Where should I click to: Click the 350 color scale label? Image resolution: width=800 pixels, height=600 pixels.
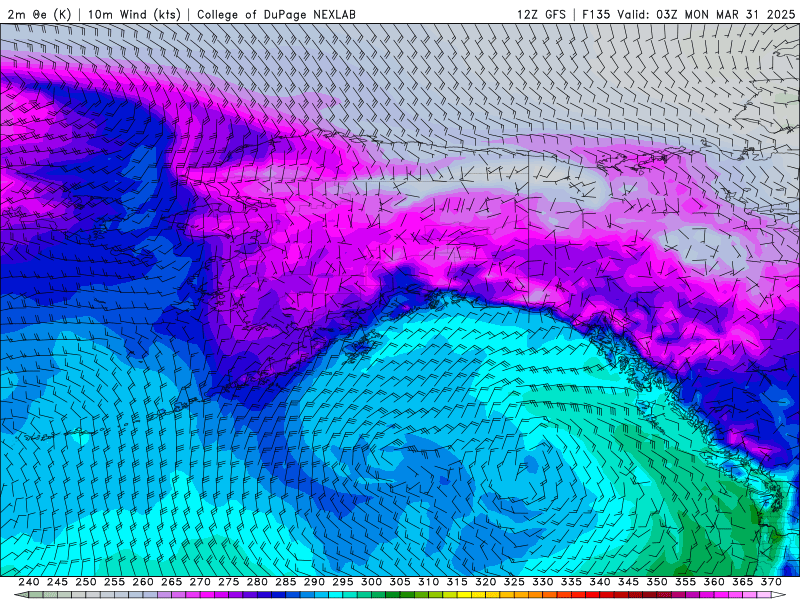[657, 582]
